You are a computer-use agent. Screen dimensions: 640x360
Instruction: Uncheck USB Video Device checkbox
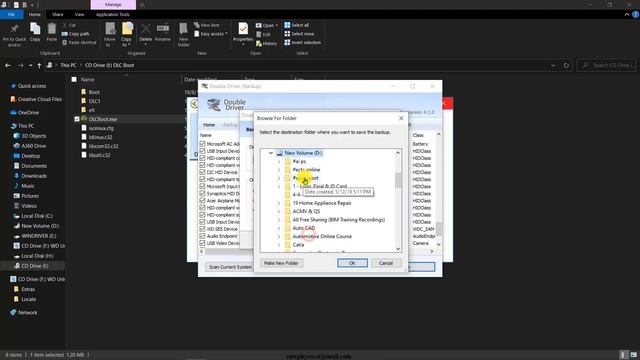[x=202, y=243]
